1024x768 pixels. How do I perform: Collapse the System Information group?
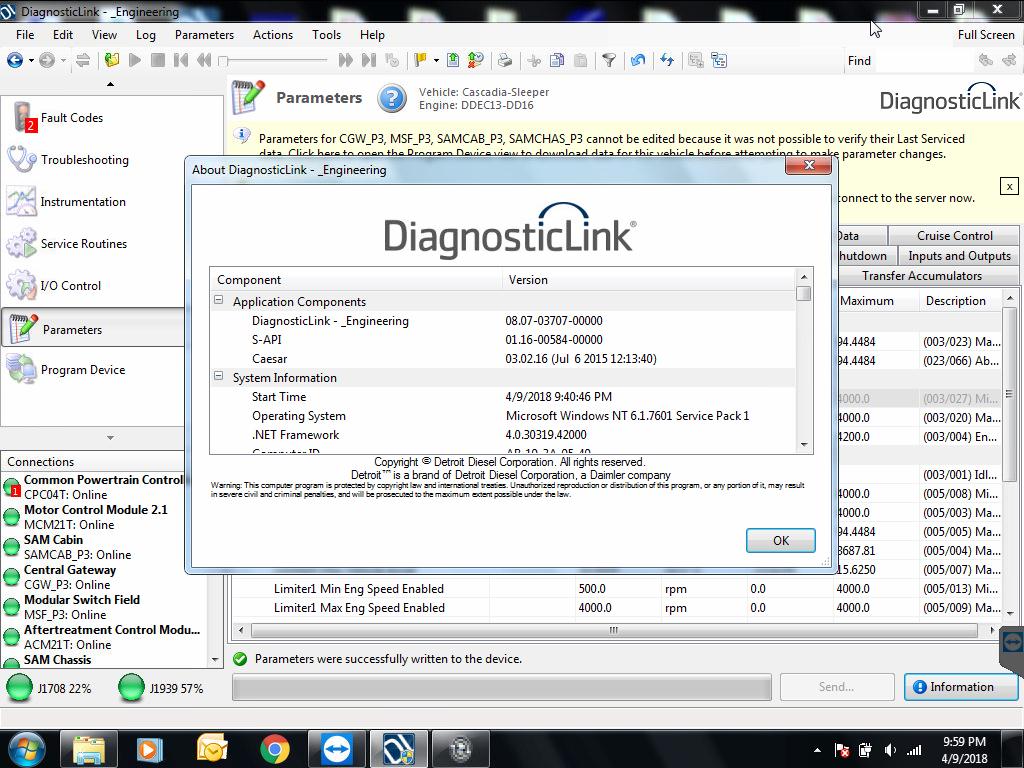click(x=219, y=376)
